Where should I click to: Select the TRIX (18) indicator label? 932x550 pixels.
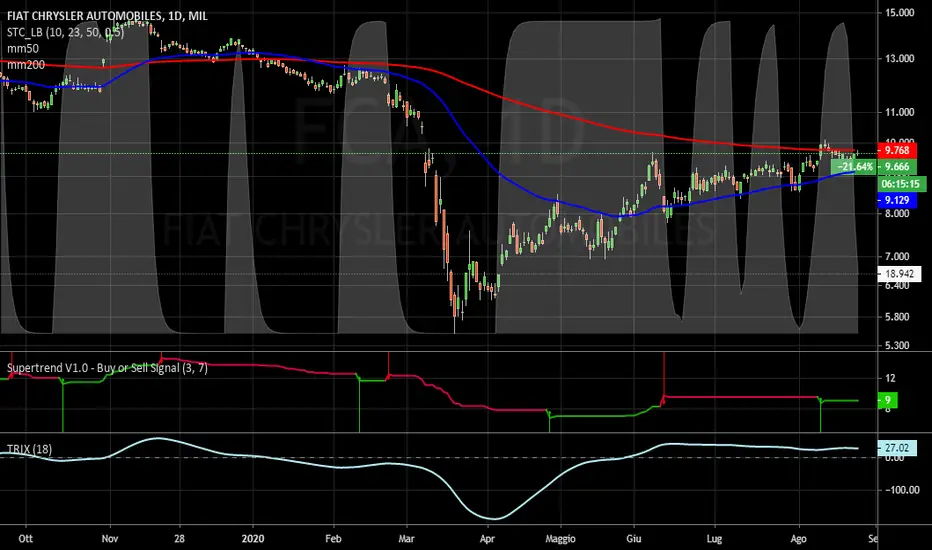(29, 449)
